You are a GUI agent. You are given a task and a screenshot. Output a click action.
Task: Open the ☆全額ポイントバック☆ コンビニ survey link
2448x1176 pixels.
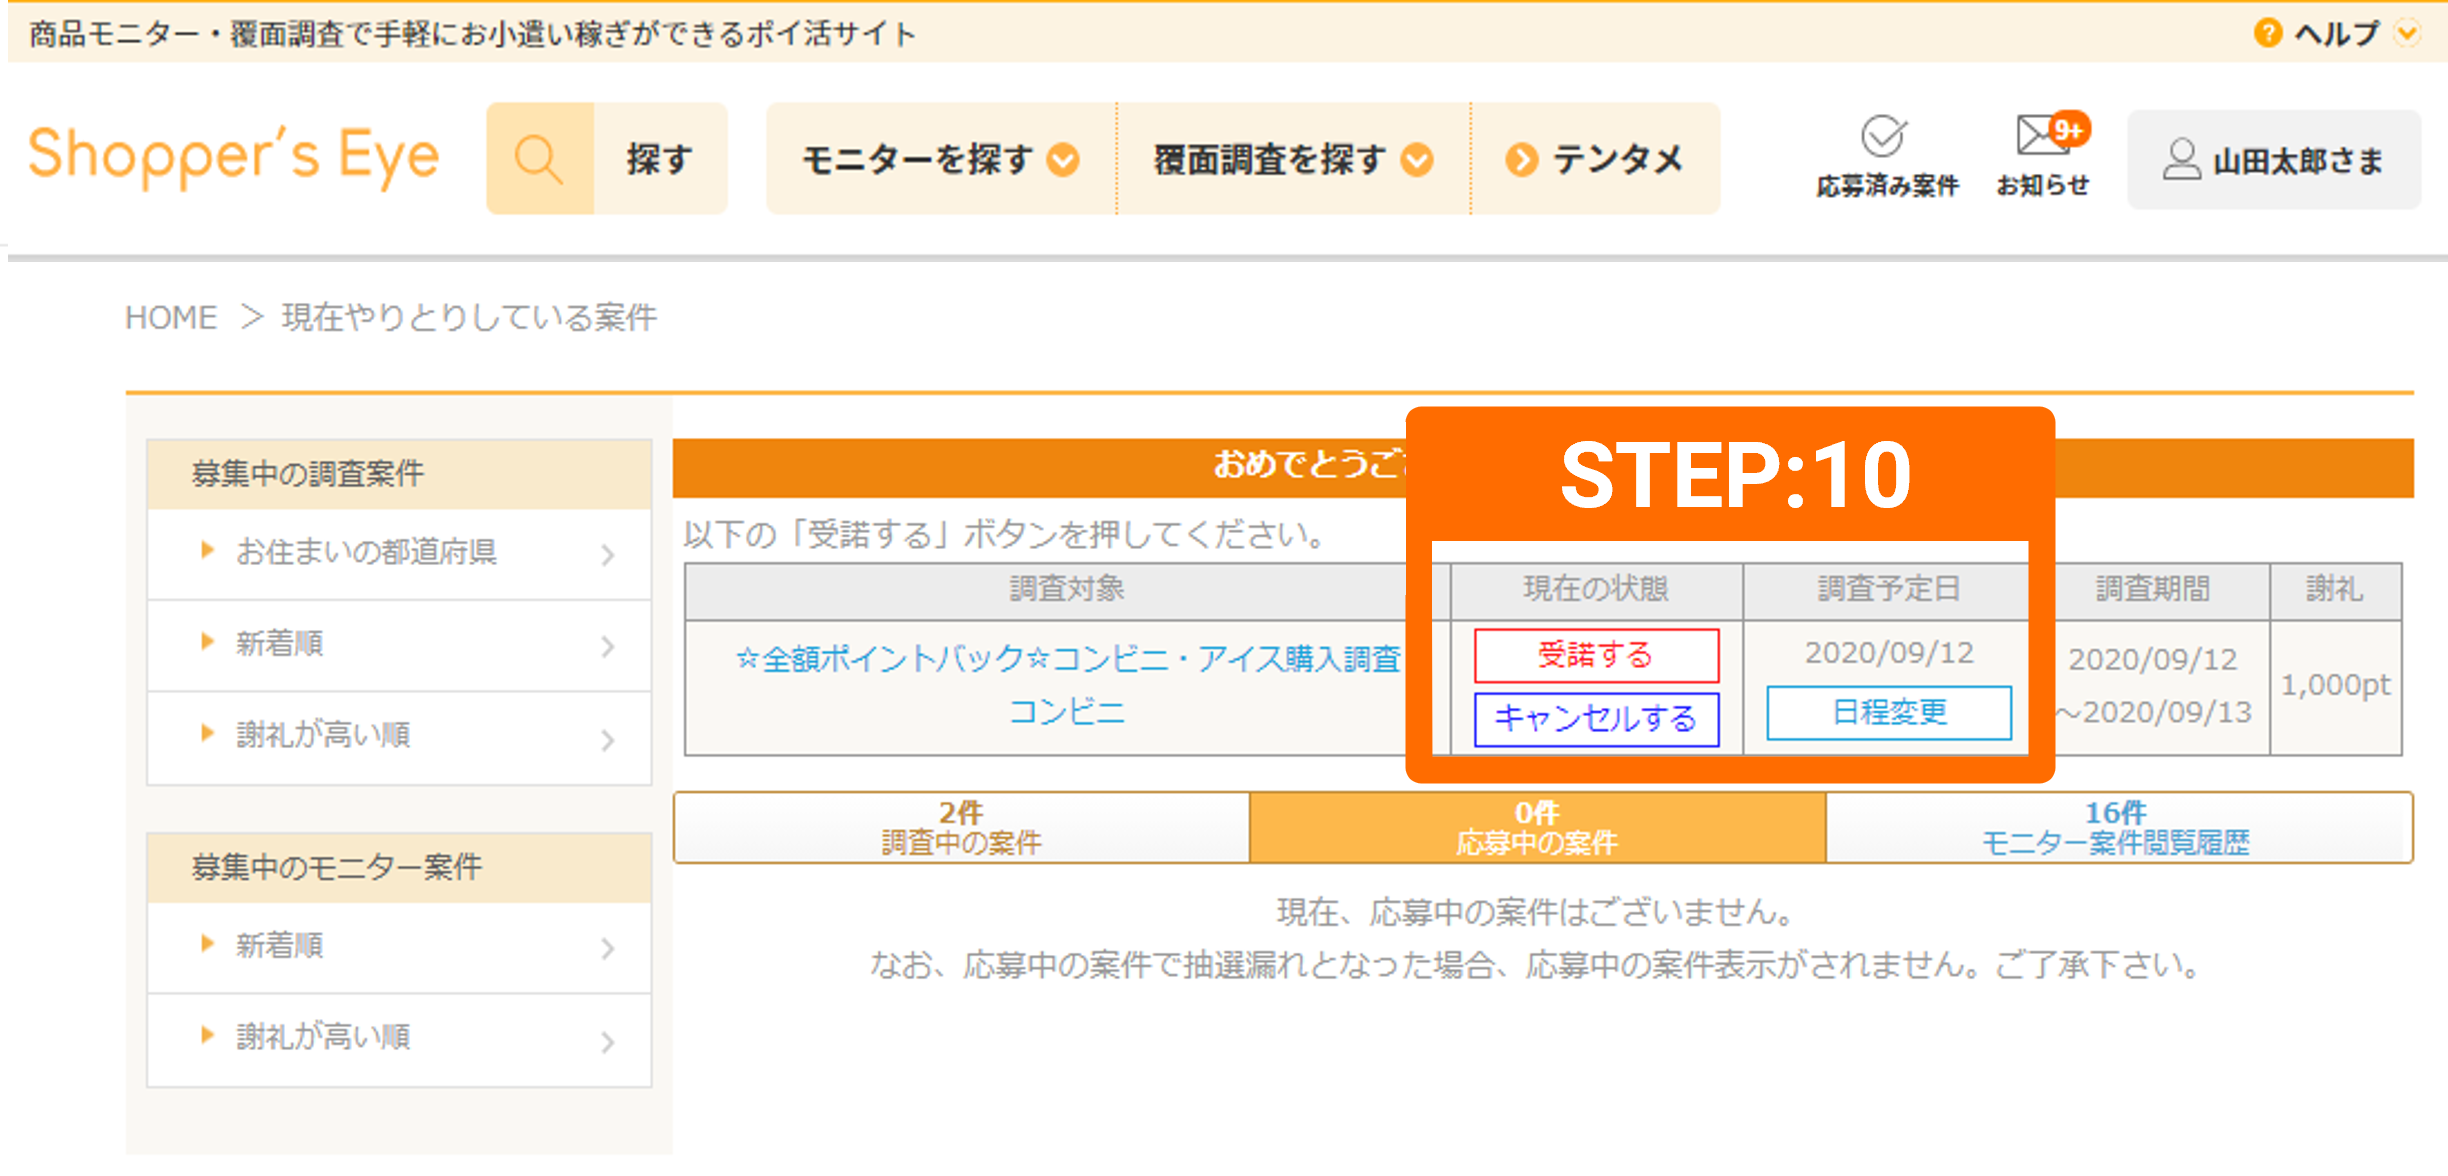click(1068, 685)
